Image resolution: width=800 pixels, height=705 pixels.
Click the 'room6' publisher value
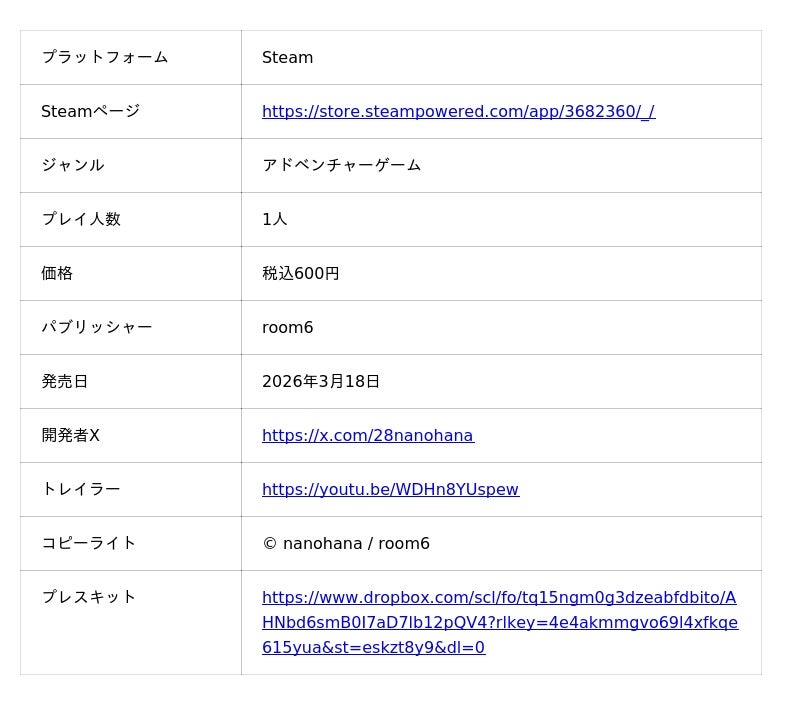[287, 328]
